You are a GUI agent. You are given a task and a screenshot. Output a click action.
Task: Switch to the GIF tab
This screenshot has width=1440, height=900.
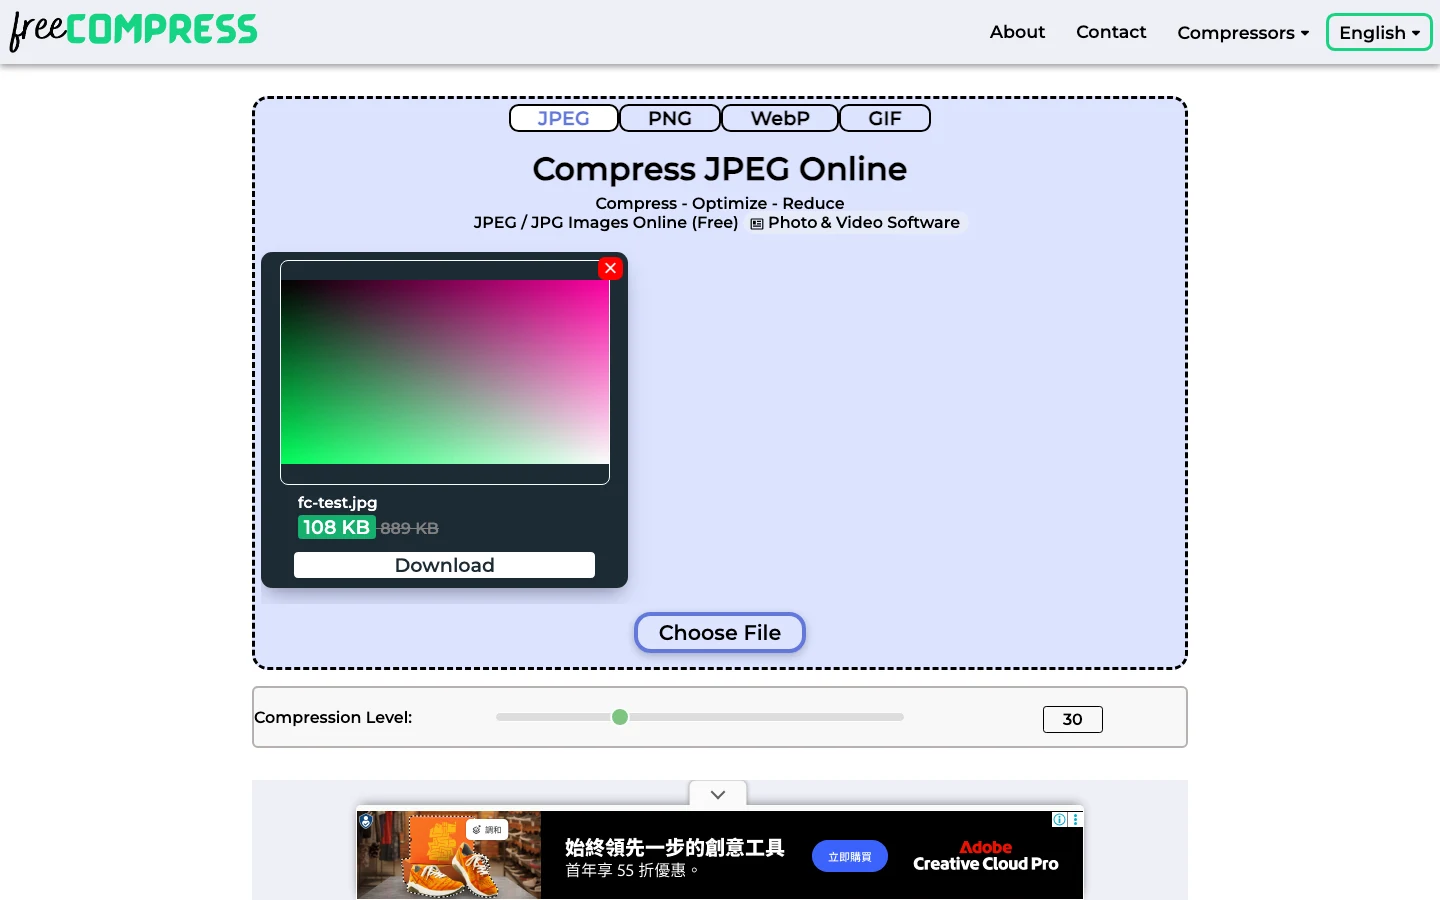coord(885,118)
